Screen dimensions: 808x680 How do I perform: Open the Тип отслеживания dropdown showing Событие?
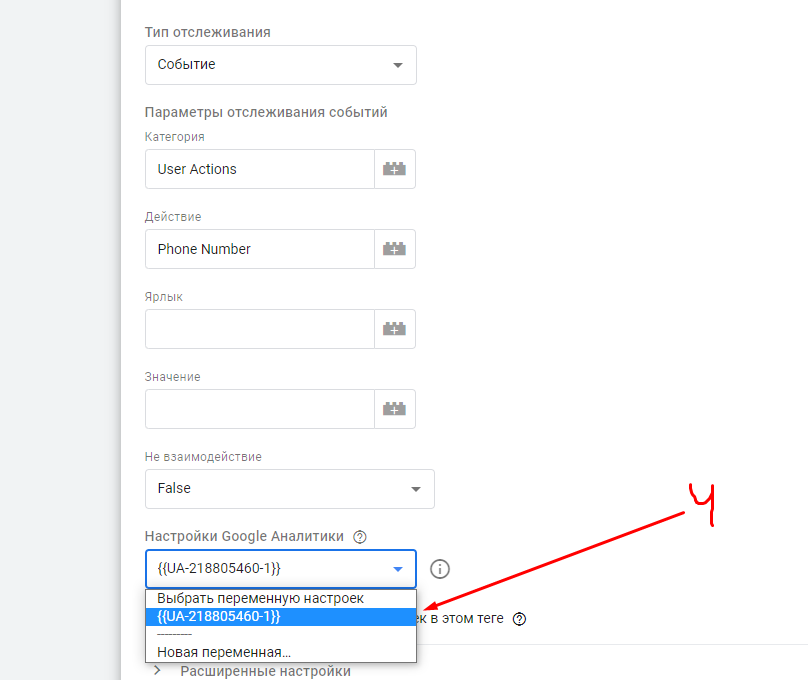280,65
